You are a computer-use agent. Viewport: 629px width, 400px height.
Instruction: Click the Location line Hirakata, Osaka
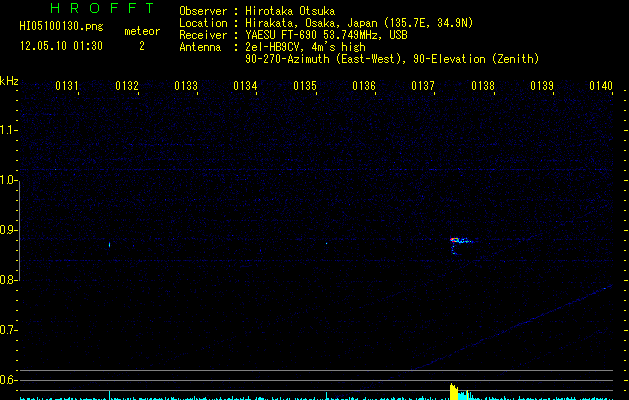(326, 23)
